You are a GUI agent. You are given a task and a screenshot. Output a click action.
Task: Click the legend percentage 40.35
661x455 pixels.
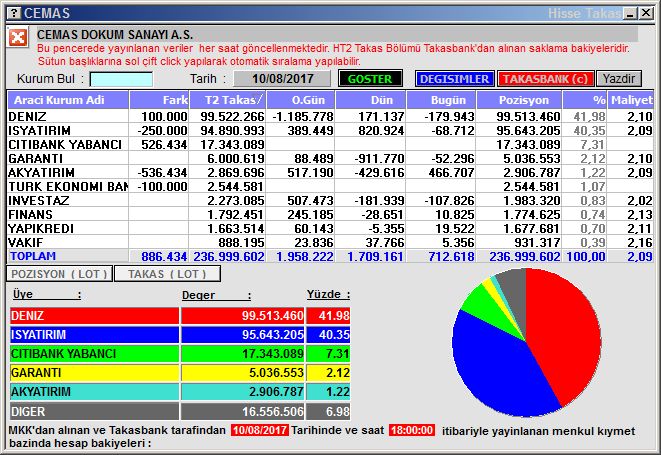point(334,334)
